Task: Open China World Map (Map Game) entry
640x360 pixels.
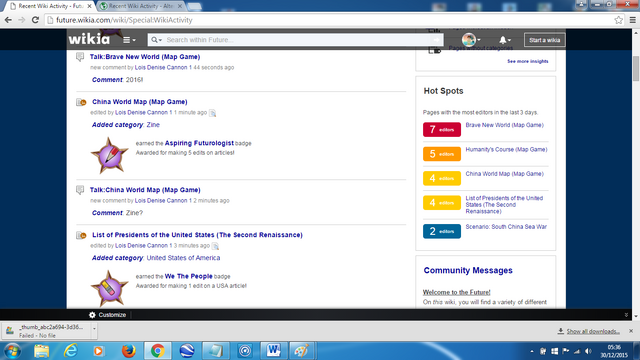Action: coord(140,102)
